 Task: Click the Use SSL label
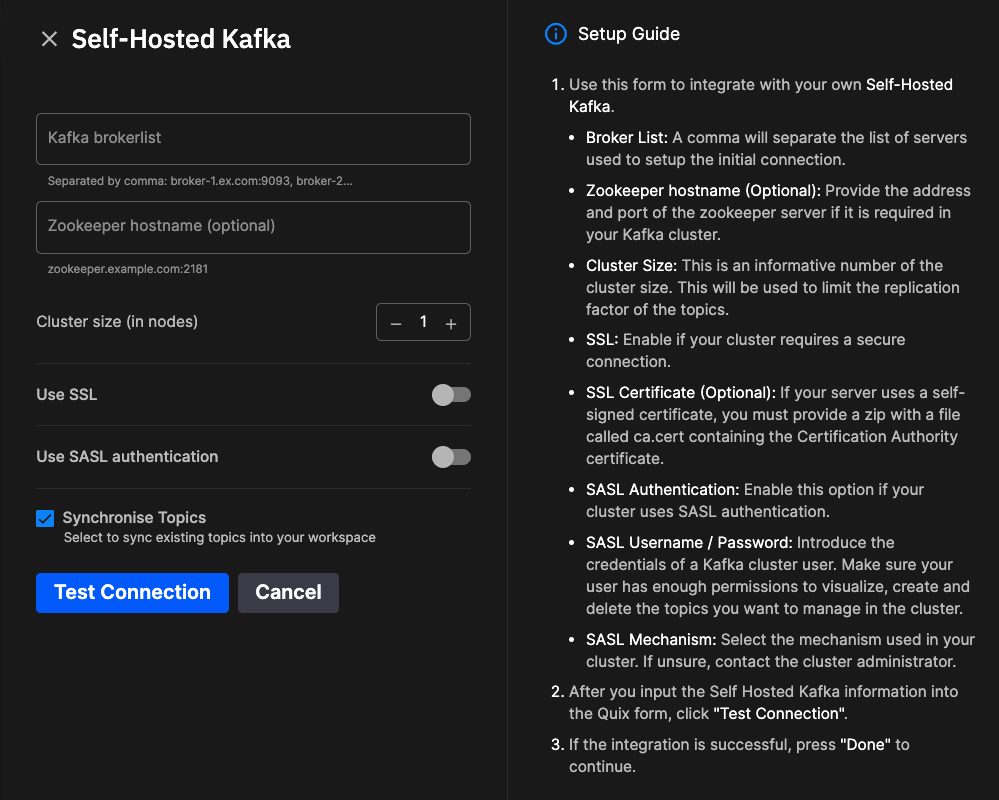click(67, 395)
